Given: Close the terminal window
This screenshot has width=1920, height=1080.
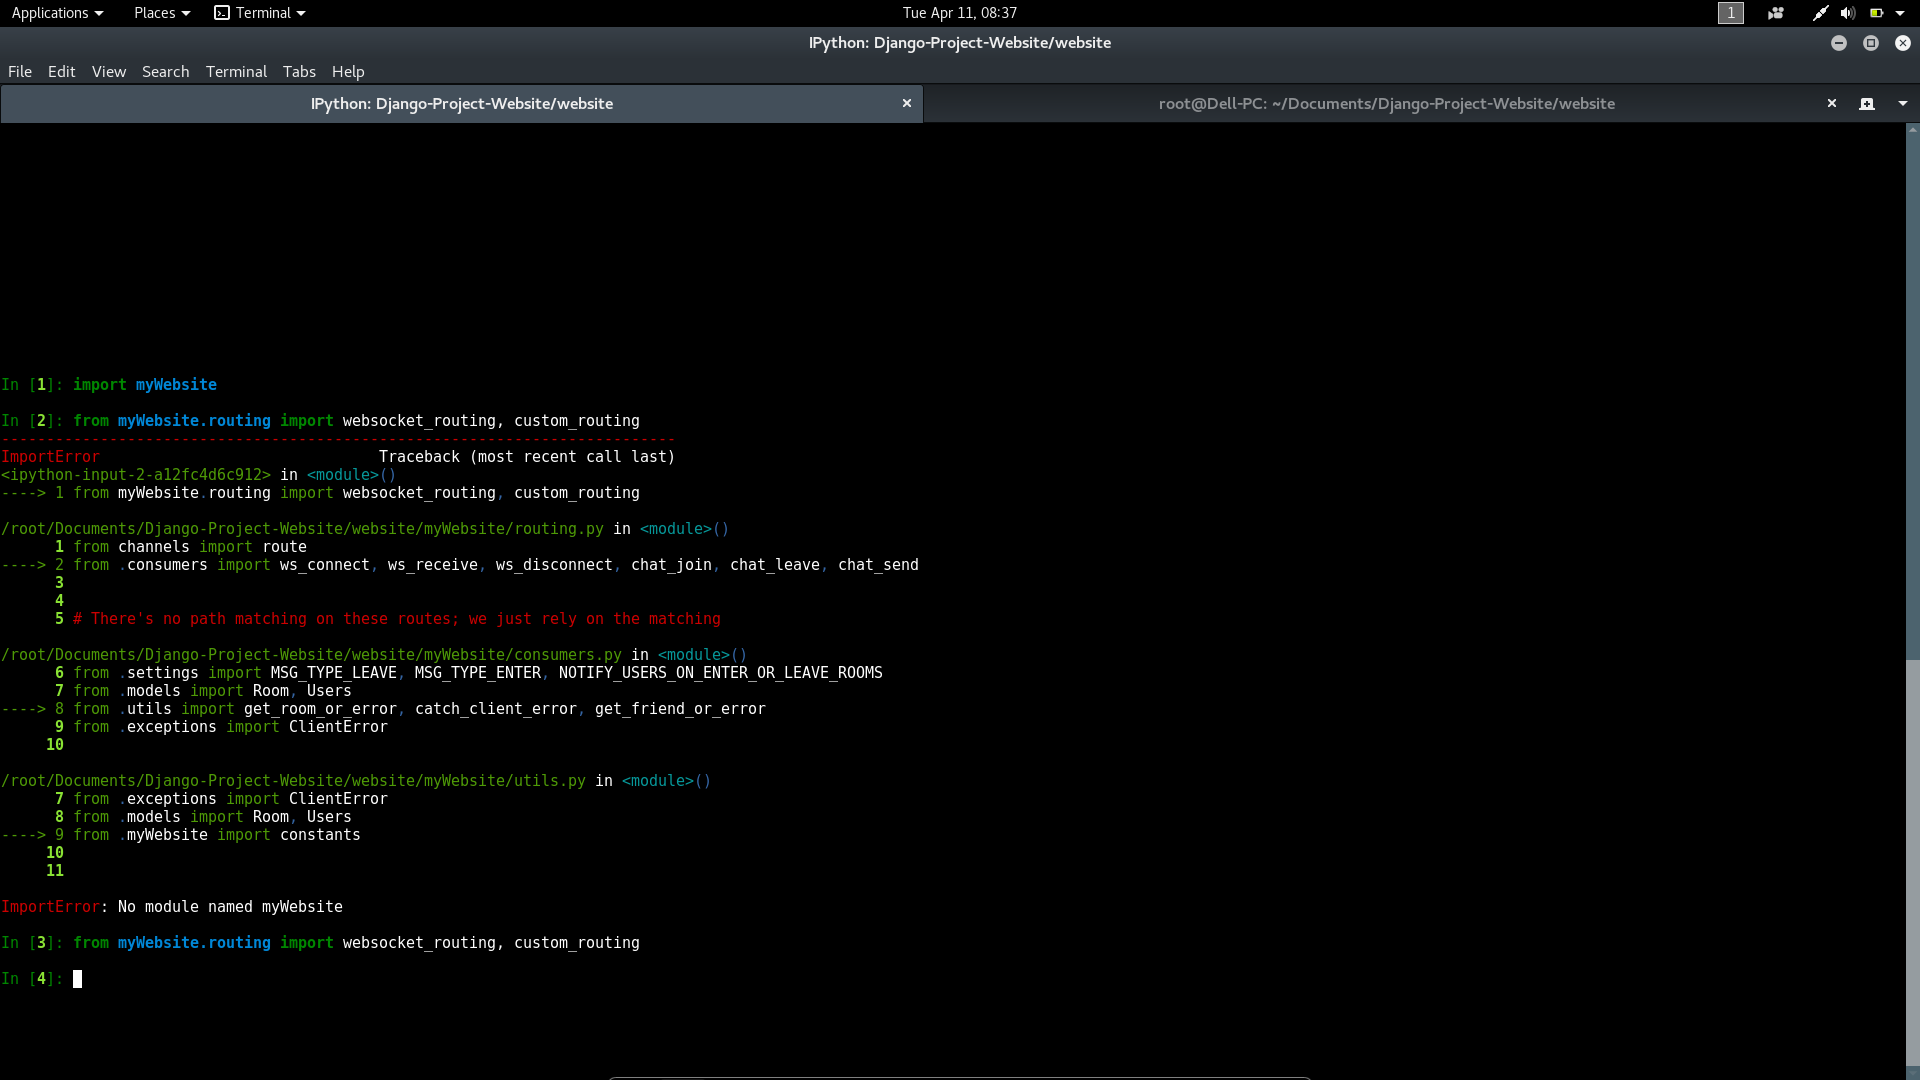Looking at the screenshot, I should [x=1902, y=43].
